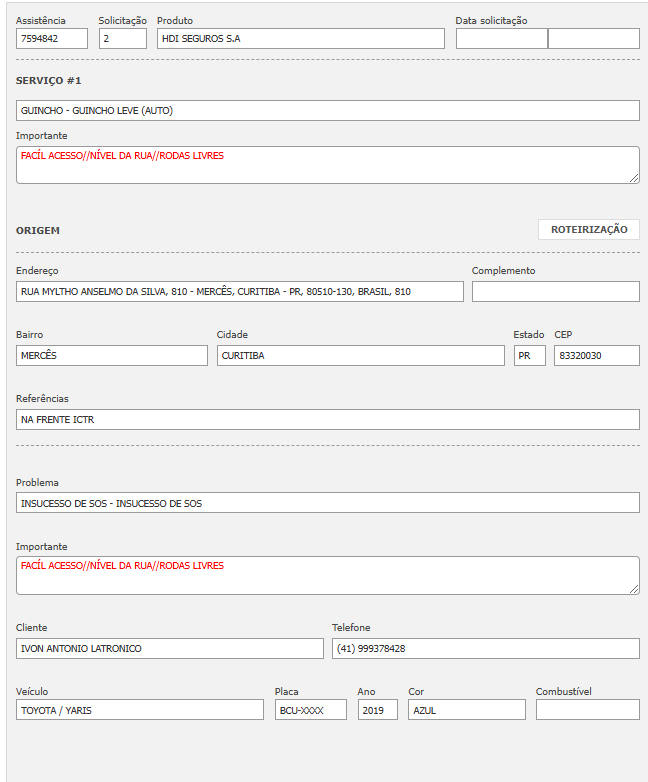This screenshot has width=648, height=782.
Task: Select the Telefone field
Action: [485, 649]
